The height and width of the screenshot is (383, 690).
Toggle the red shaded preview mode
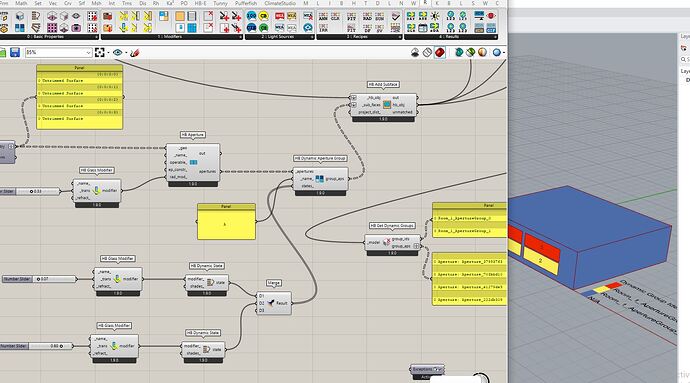coord(439,53)
